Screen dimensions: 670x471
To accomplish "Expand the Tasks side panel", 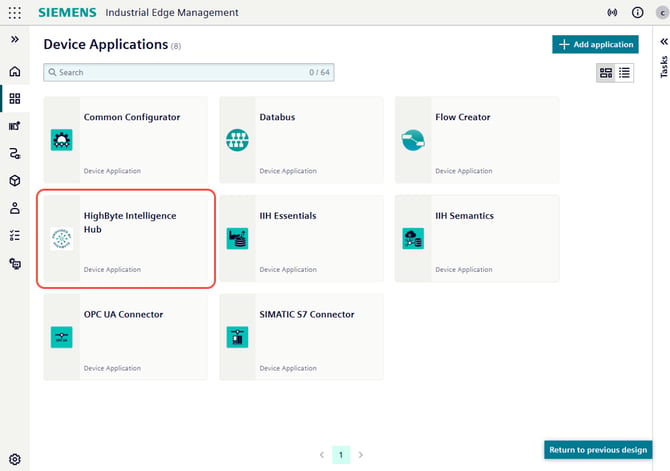I will (x=664, y=41).
